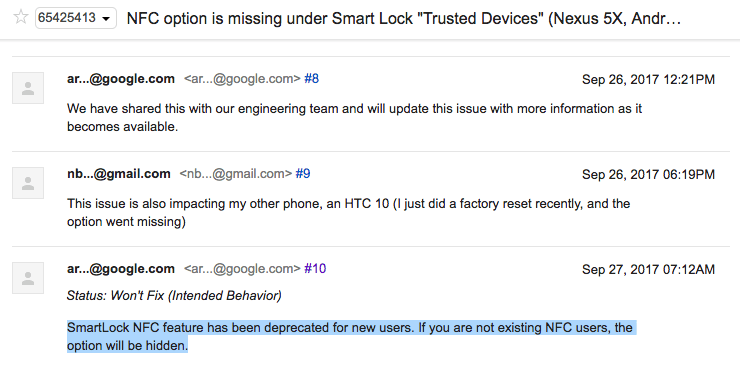This screenshot has width=740, height=365.
Task: Click author ar...@google.com on comment #10
Action: pyautogui.click(x=121, y=269)
